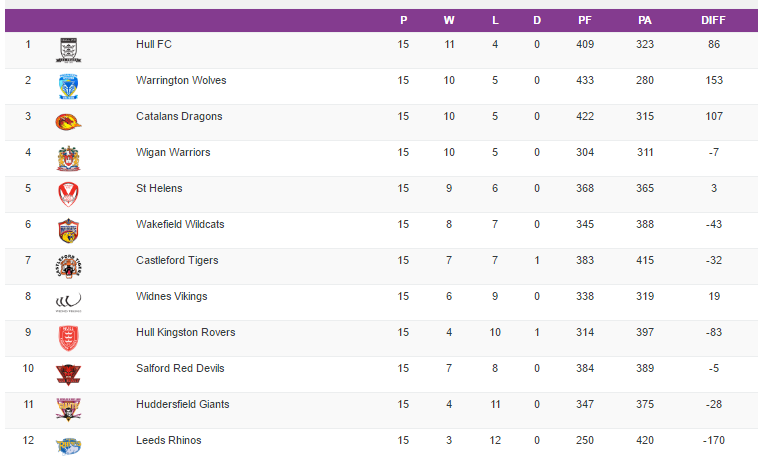Click the Hull Kingston Rovers logo

pos(68,338)
